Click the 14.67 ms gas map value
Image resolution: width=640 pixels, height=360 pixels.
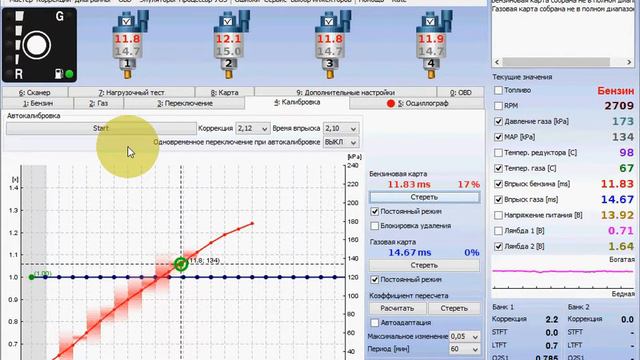click(409, 253)
